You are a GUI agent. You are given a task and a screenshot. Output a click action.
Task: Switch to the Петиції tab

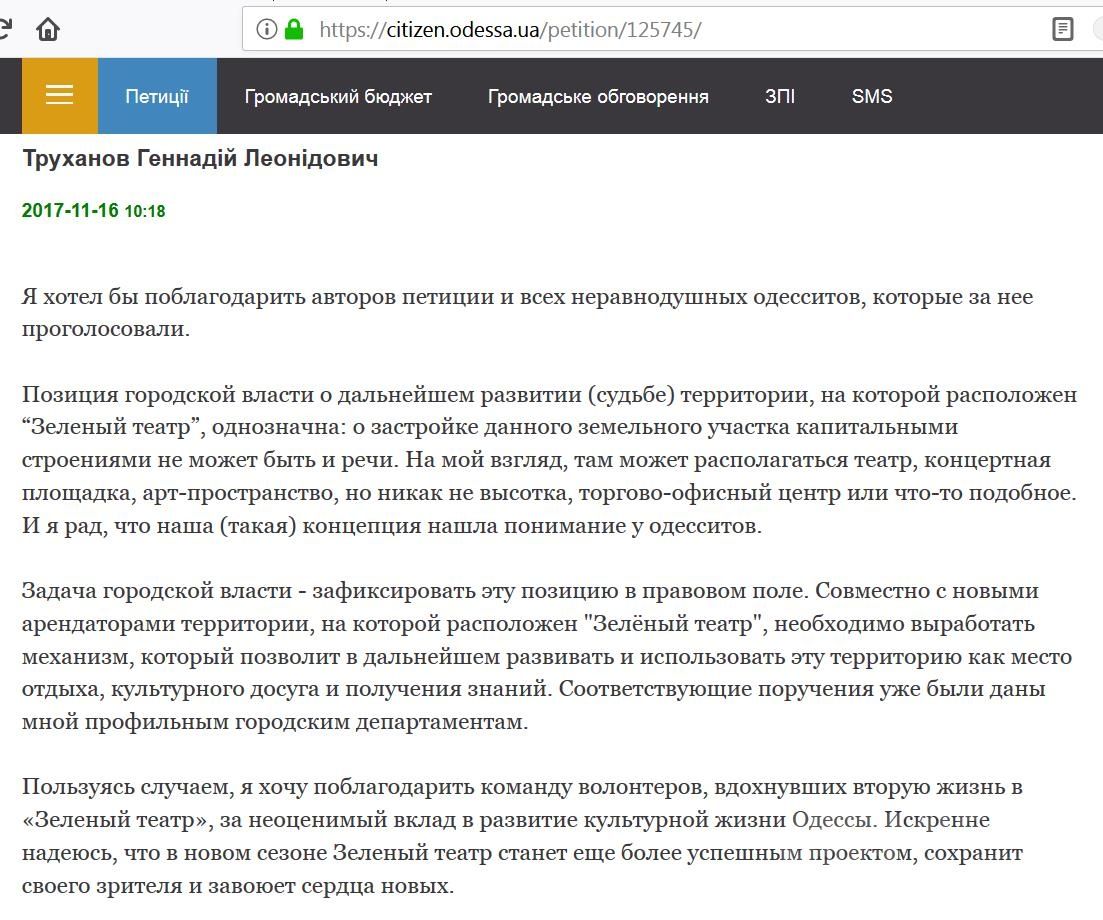coord(157,97)
